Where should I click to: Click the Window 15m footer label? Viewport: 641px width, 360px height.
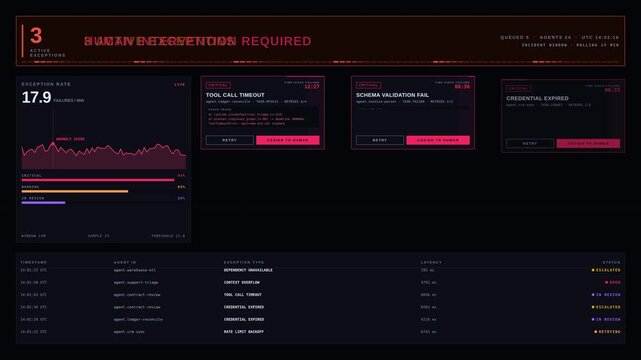(34, 236)
